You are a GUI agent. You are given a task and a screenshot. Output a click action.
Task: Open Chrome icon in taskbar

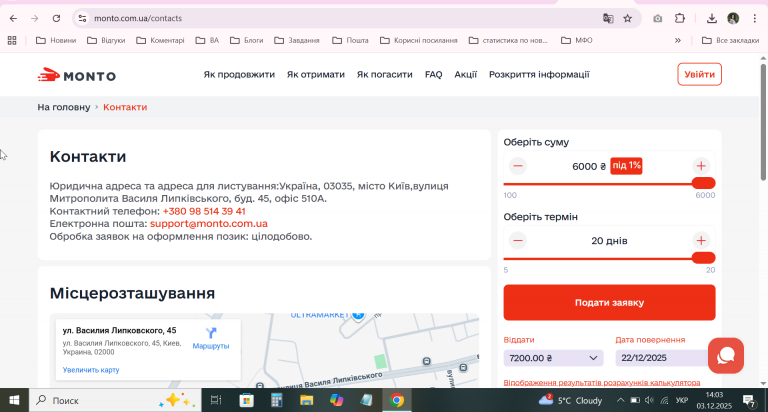(397, 400)
